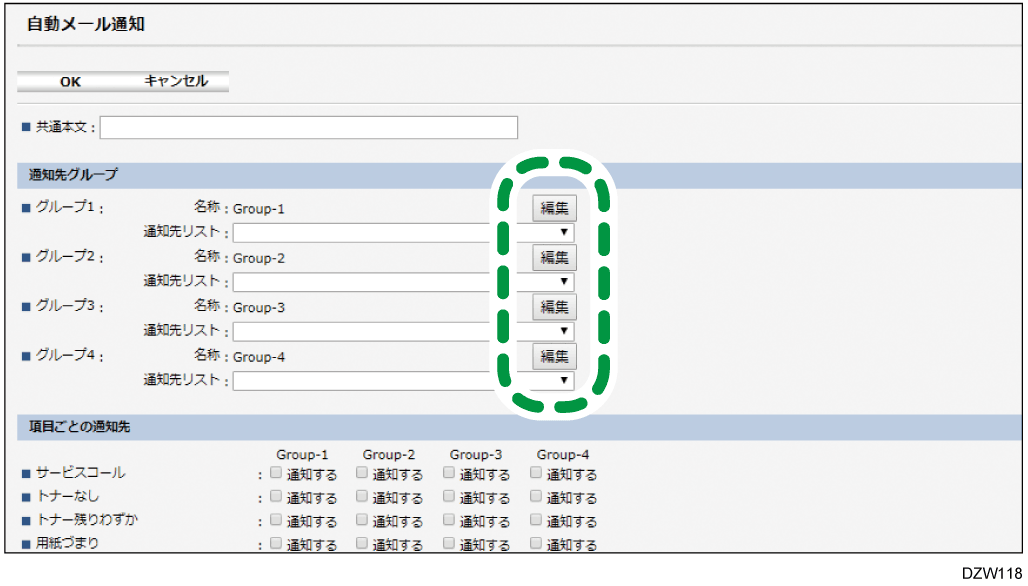
Task: Expand 通知先リスト dropdown for グループ2
Action: pyautogui.click(x=403, y=282)
